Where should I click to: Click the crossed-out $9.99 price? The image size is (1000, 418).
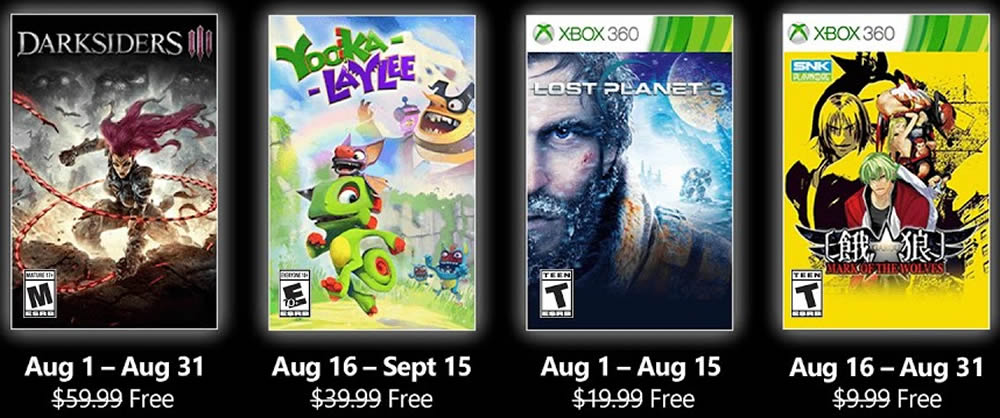tap(862, 399)
